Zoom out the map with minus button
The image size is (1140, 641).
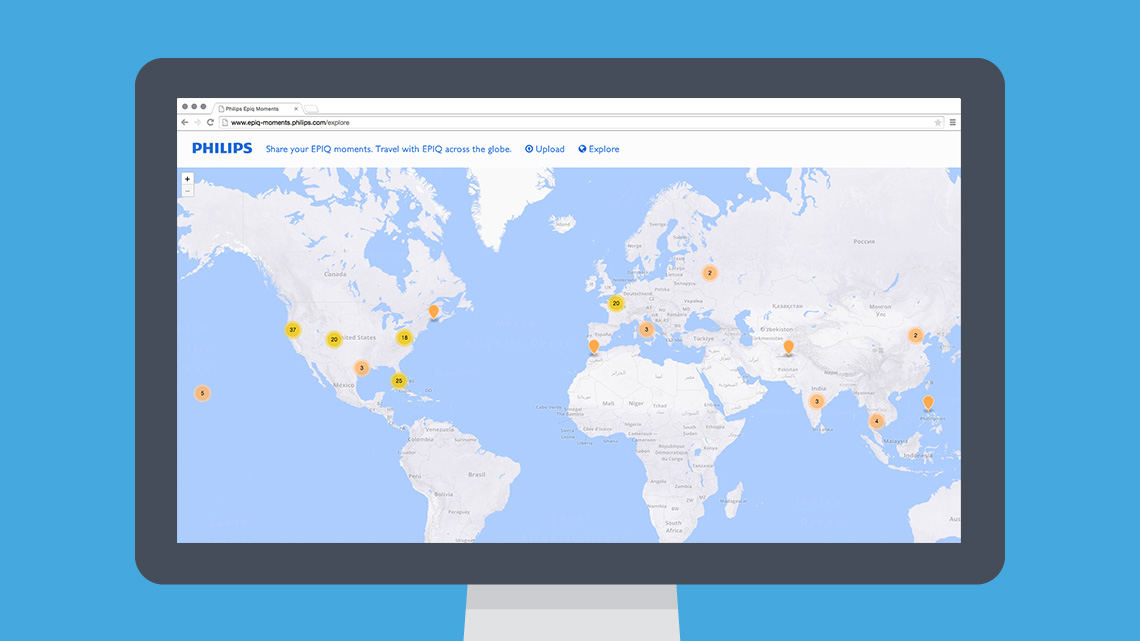tap(188, 191)
